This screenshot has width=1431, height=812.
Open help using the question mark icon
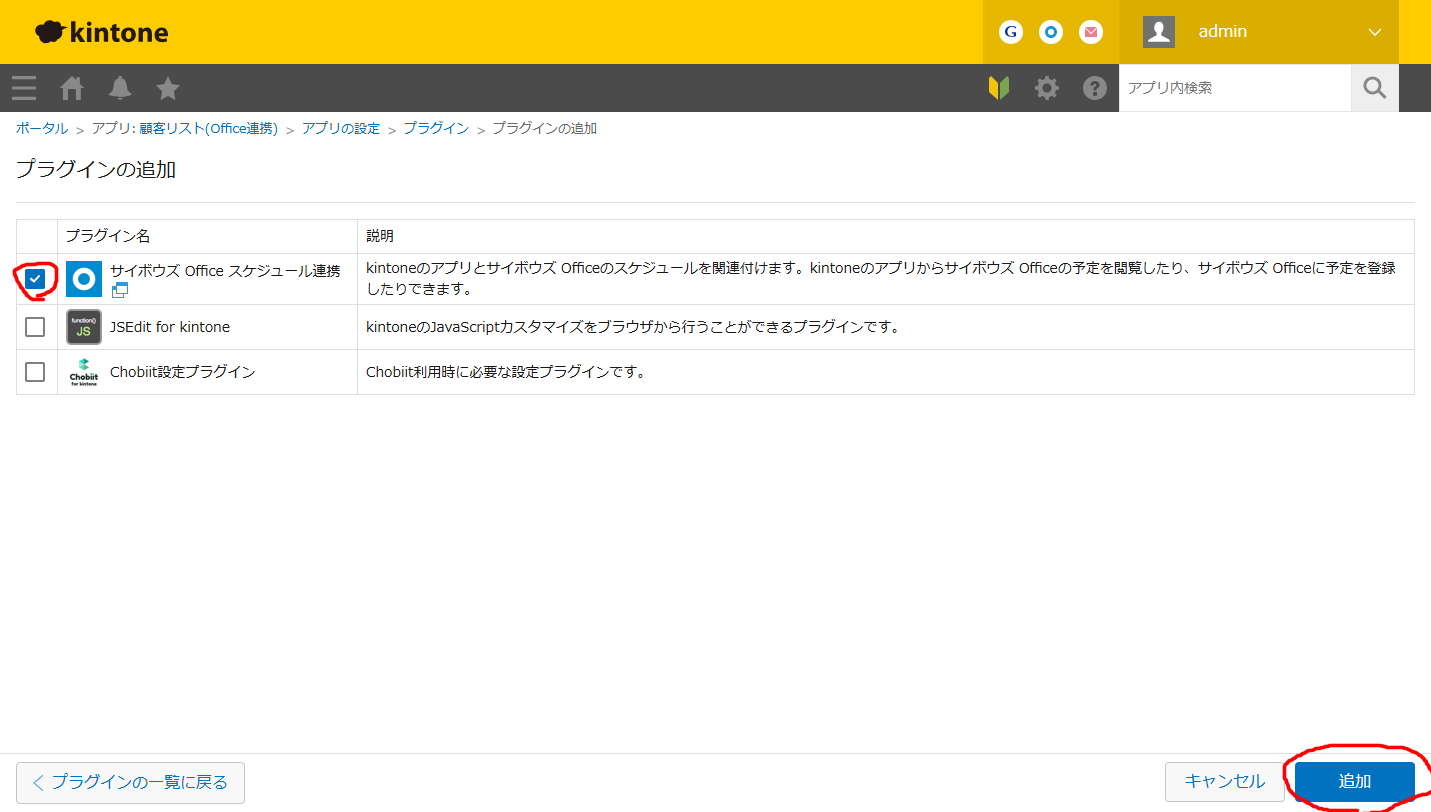(1093, 88)
